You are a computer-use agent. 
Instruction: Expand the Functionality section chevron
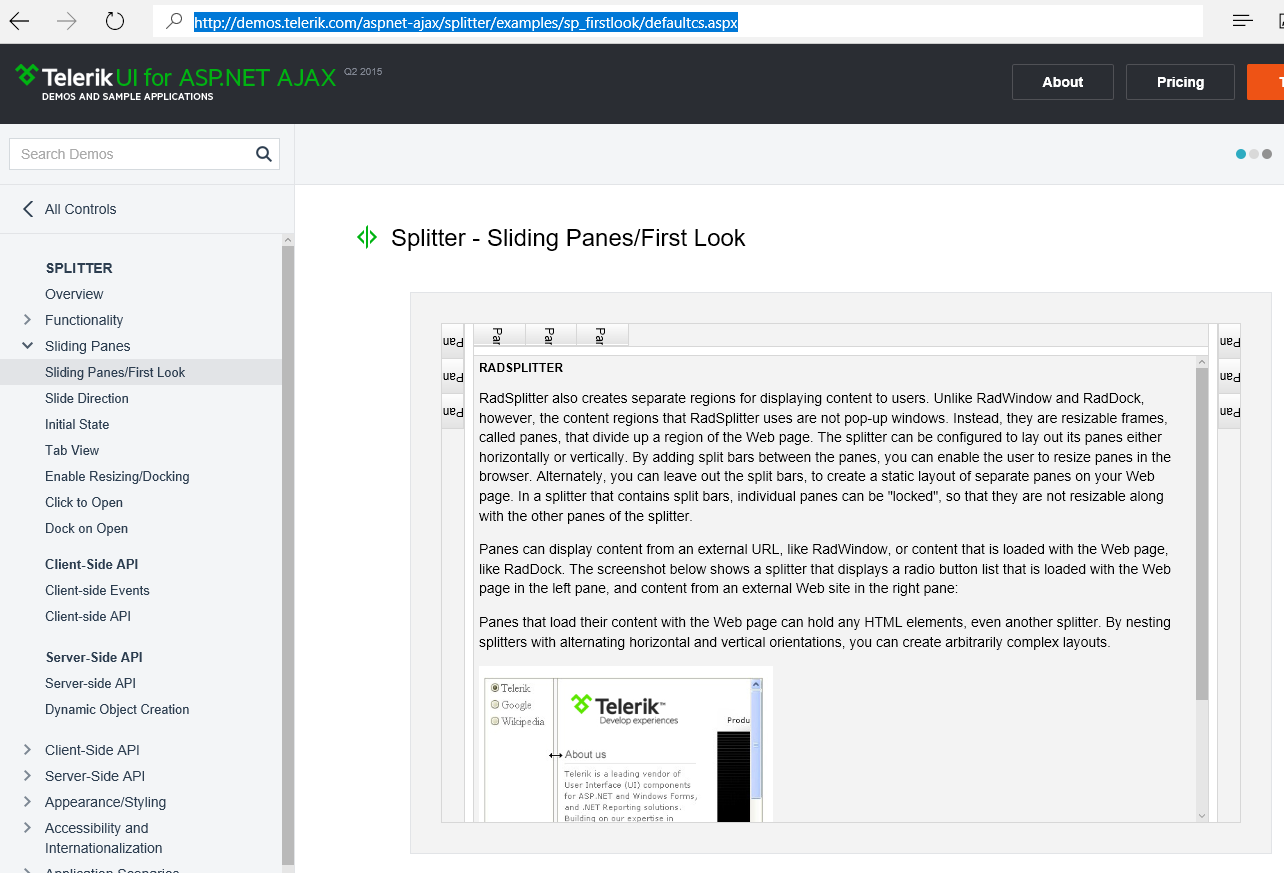27,320
